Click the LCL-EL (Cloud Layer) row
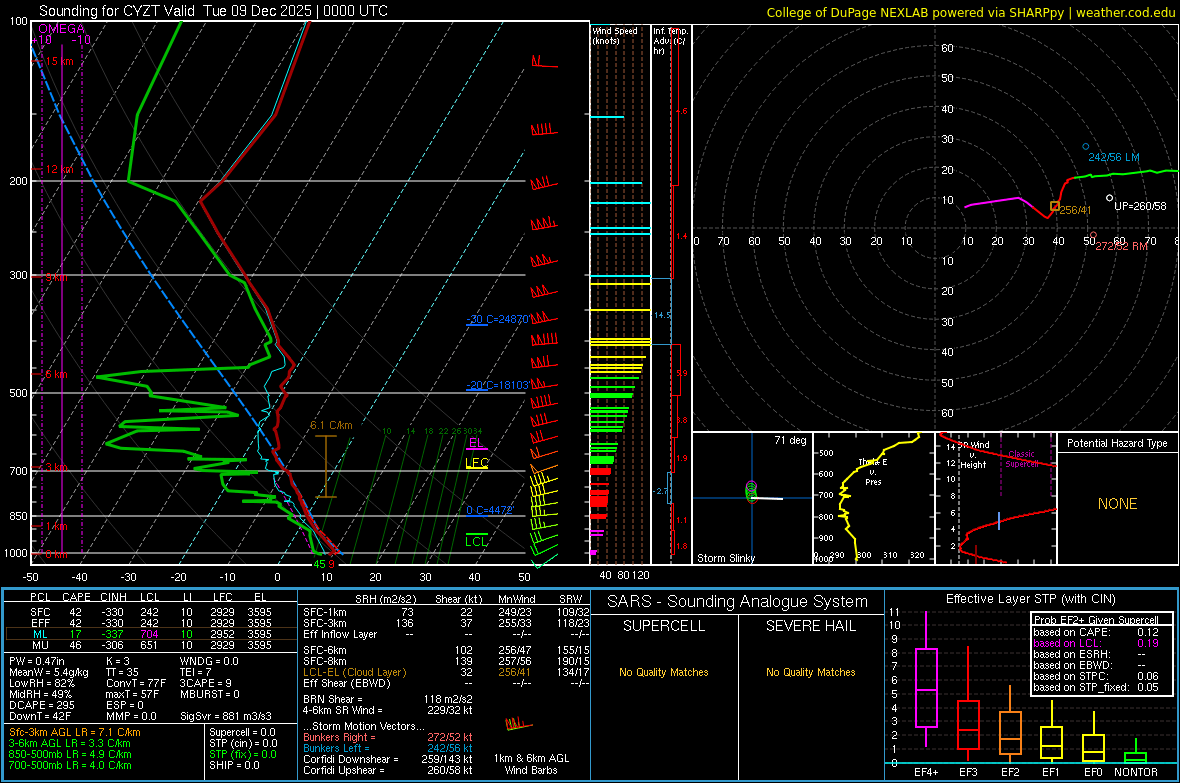The image size is (1180, 783). (446, 672)
